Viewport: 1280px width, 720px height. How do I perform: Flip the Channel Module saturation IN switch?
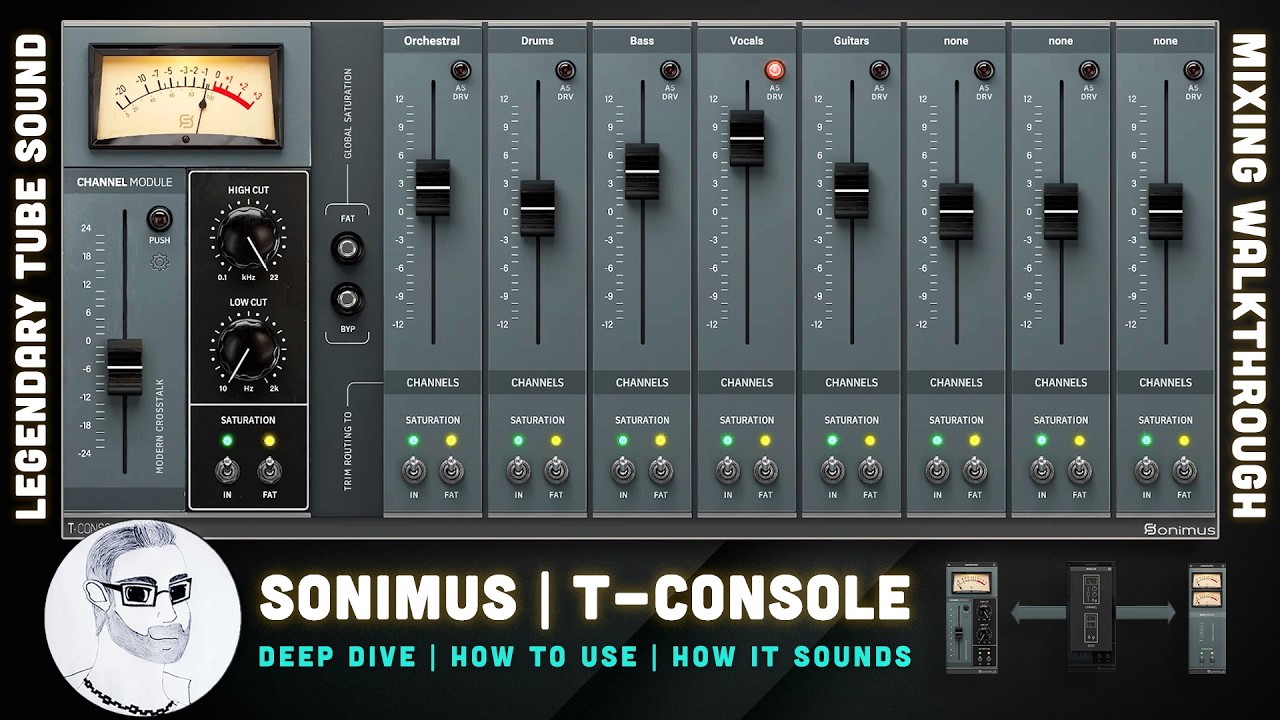click(227, 469)
